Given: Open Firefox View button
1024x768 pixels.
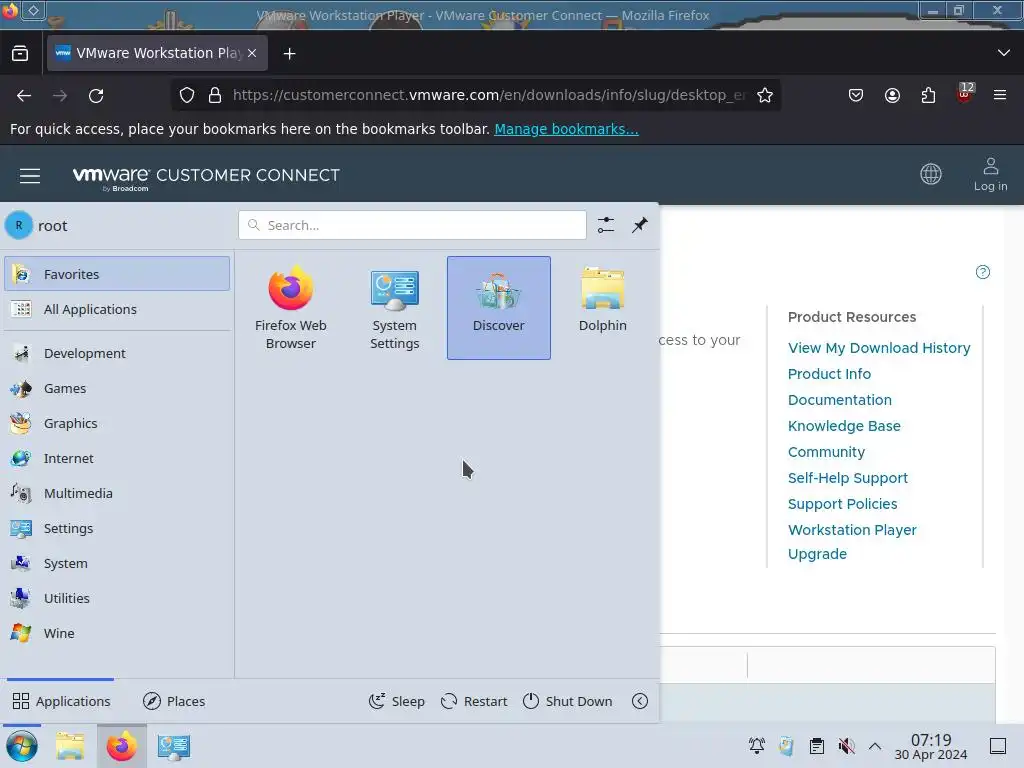Looking at the screenshot, I should pos(20,54).
